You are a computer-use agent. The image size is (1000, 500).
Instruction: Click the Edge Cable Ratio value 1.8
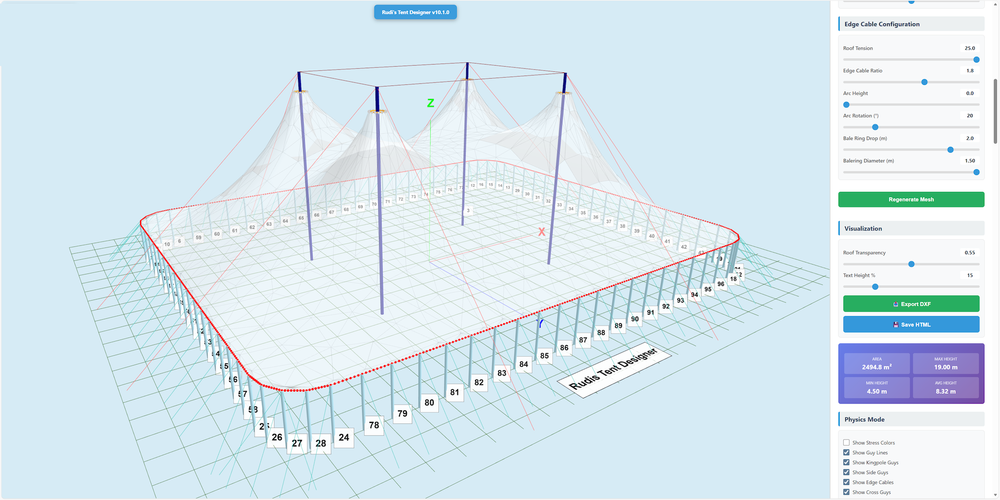[x=969, y=71]
